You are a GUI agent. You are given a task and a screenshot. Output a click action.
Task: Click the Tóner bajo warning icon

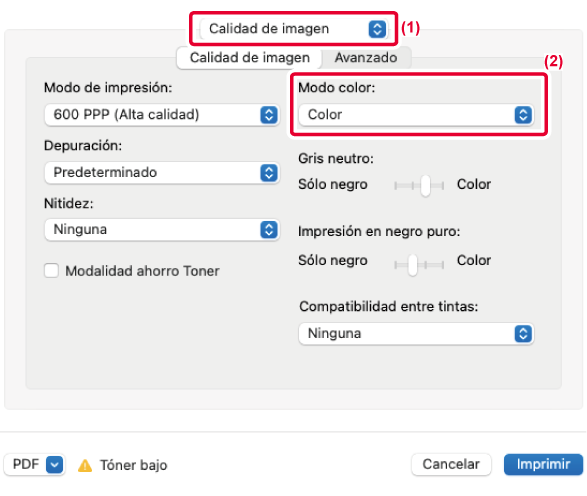point(85,465)
